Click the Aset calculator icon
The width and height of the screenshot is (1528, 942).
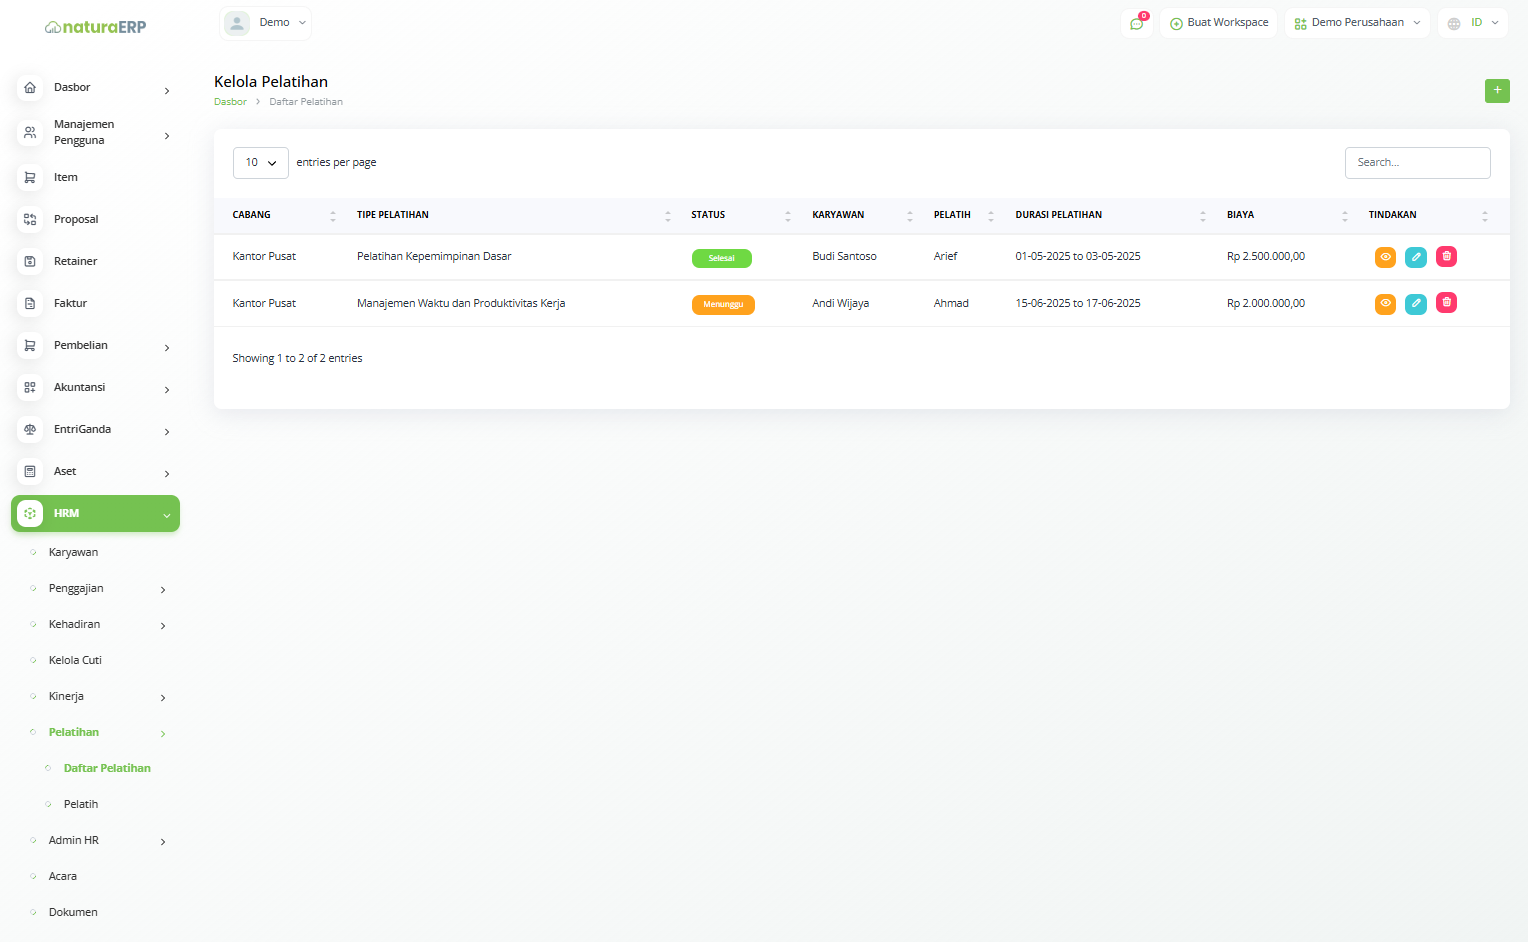click(x=30, y=472)
